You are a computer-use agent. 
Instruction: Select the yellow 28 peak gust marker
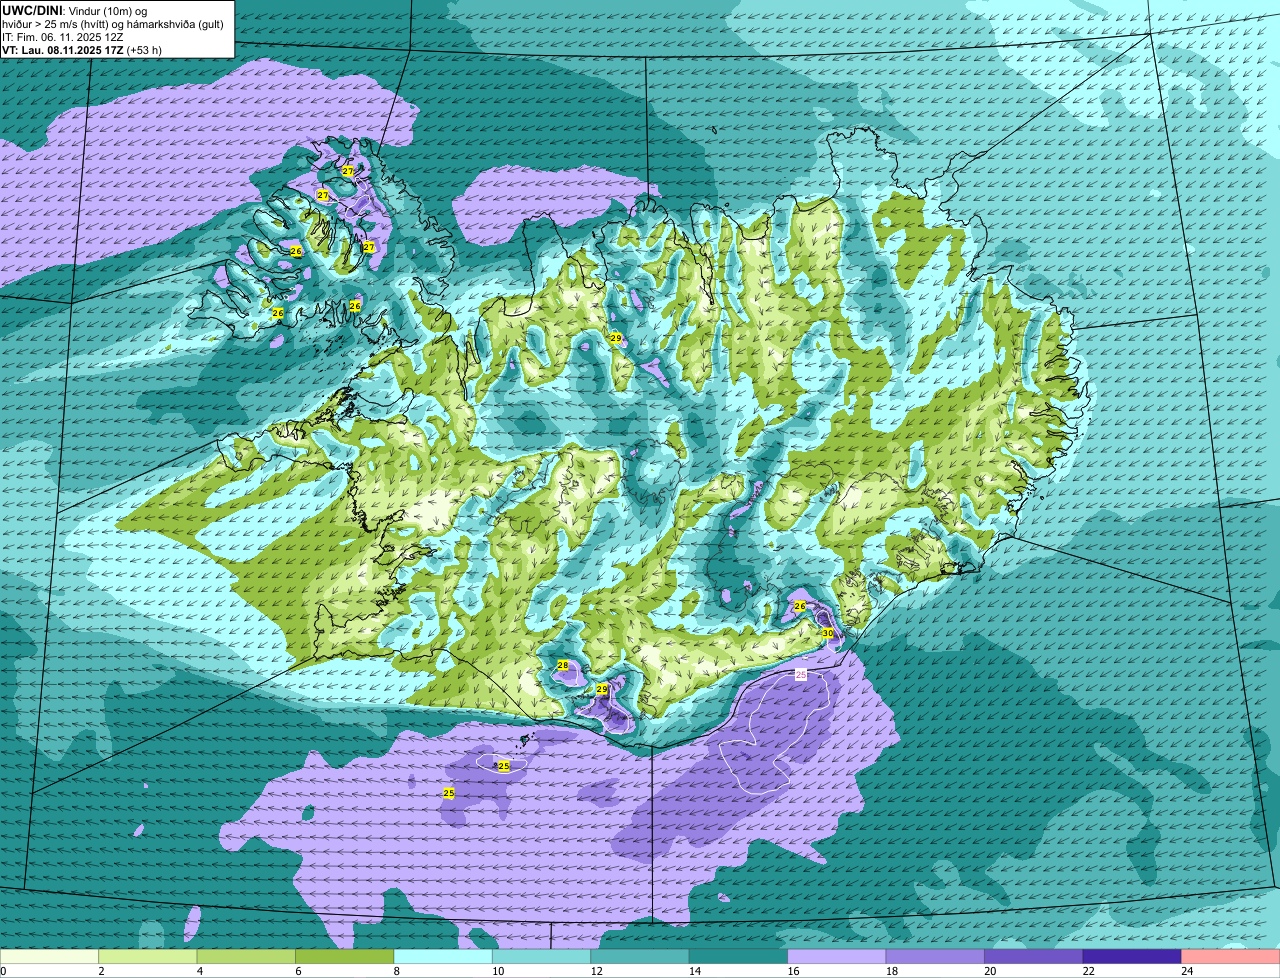coord(563,665)
